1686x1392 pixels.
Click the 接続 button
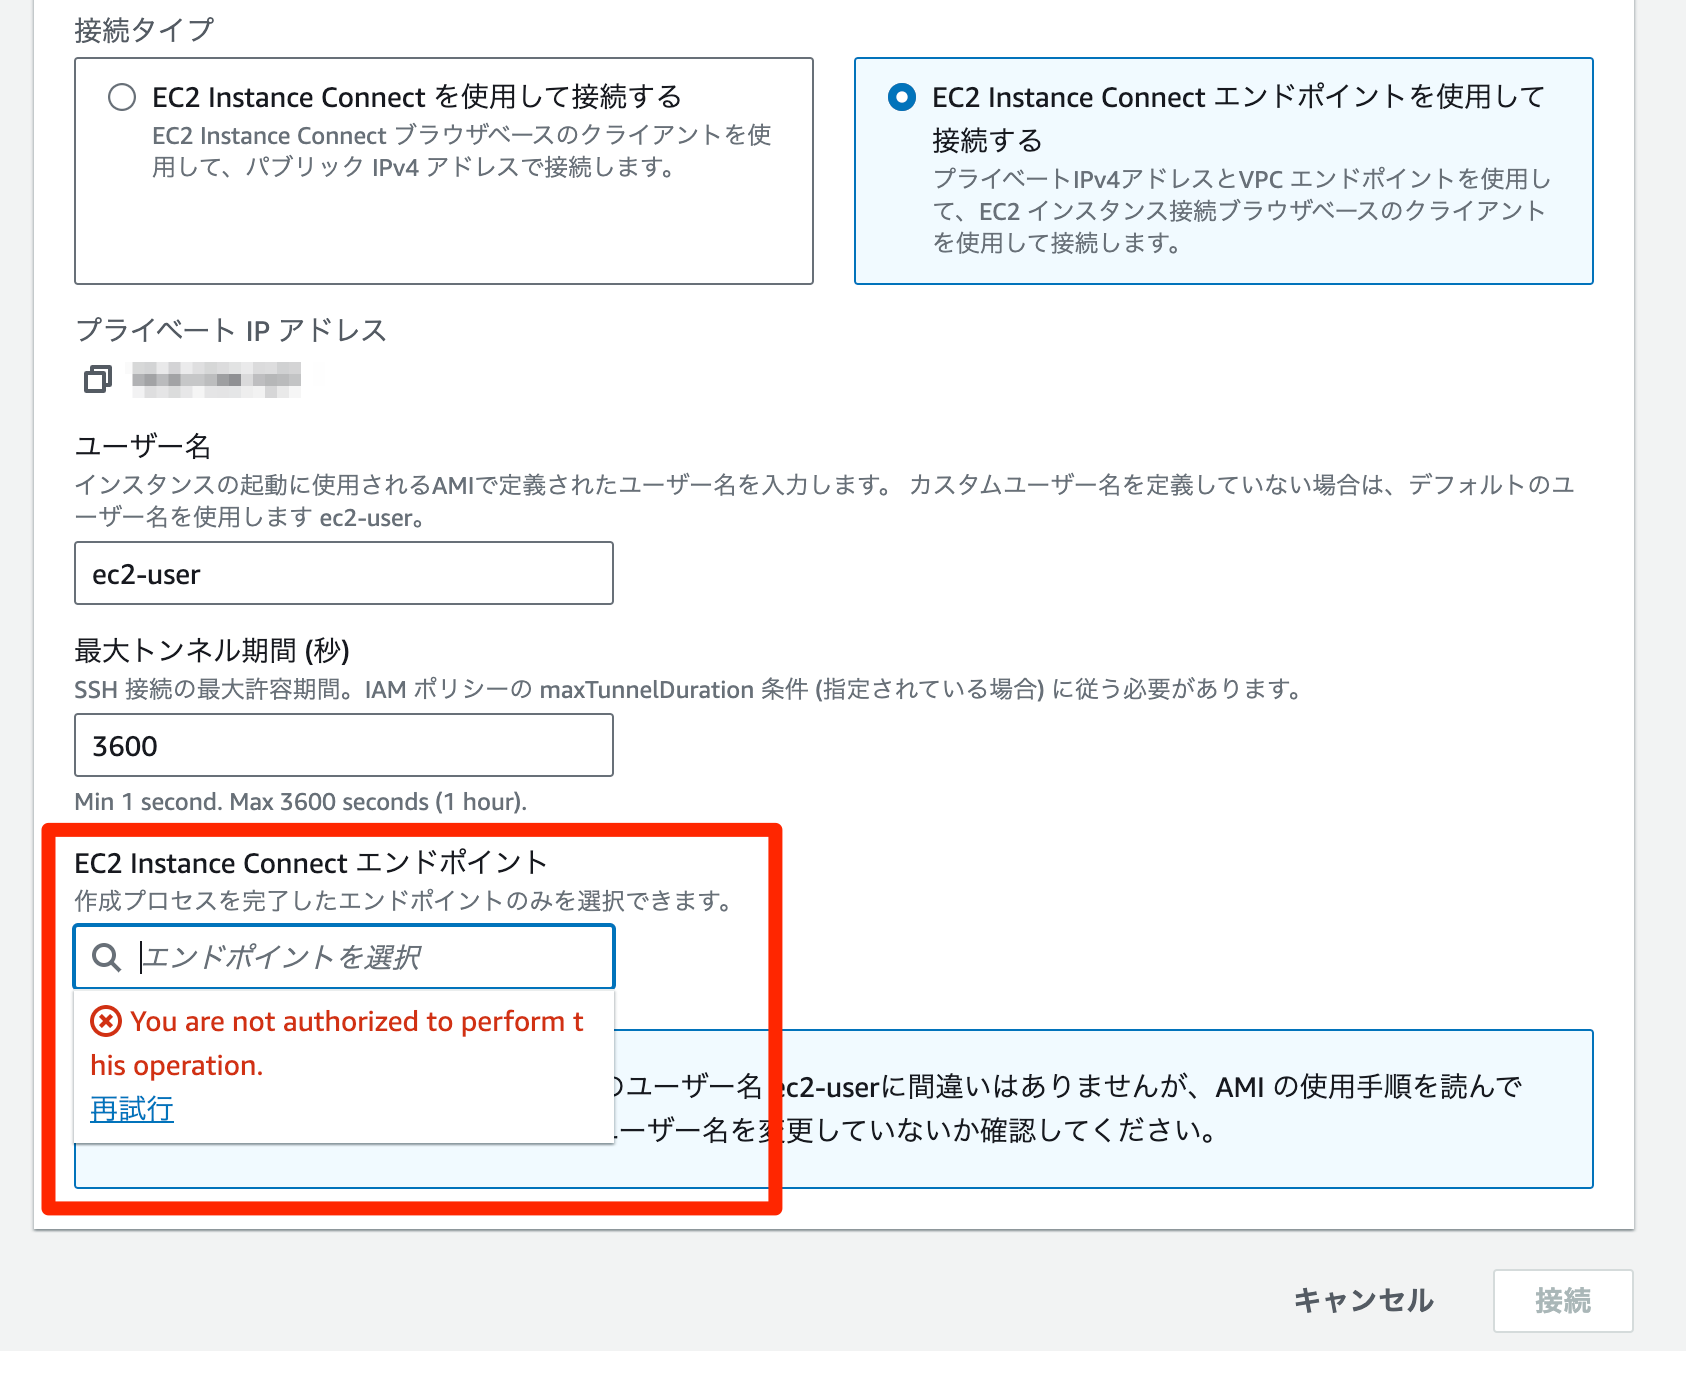1562,1301
